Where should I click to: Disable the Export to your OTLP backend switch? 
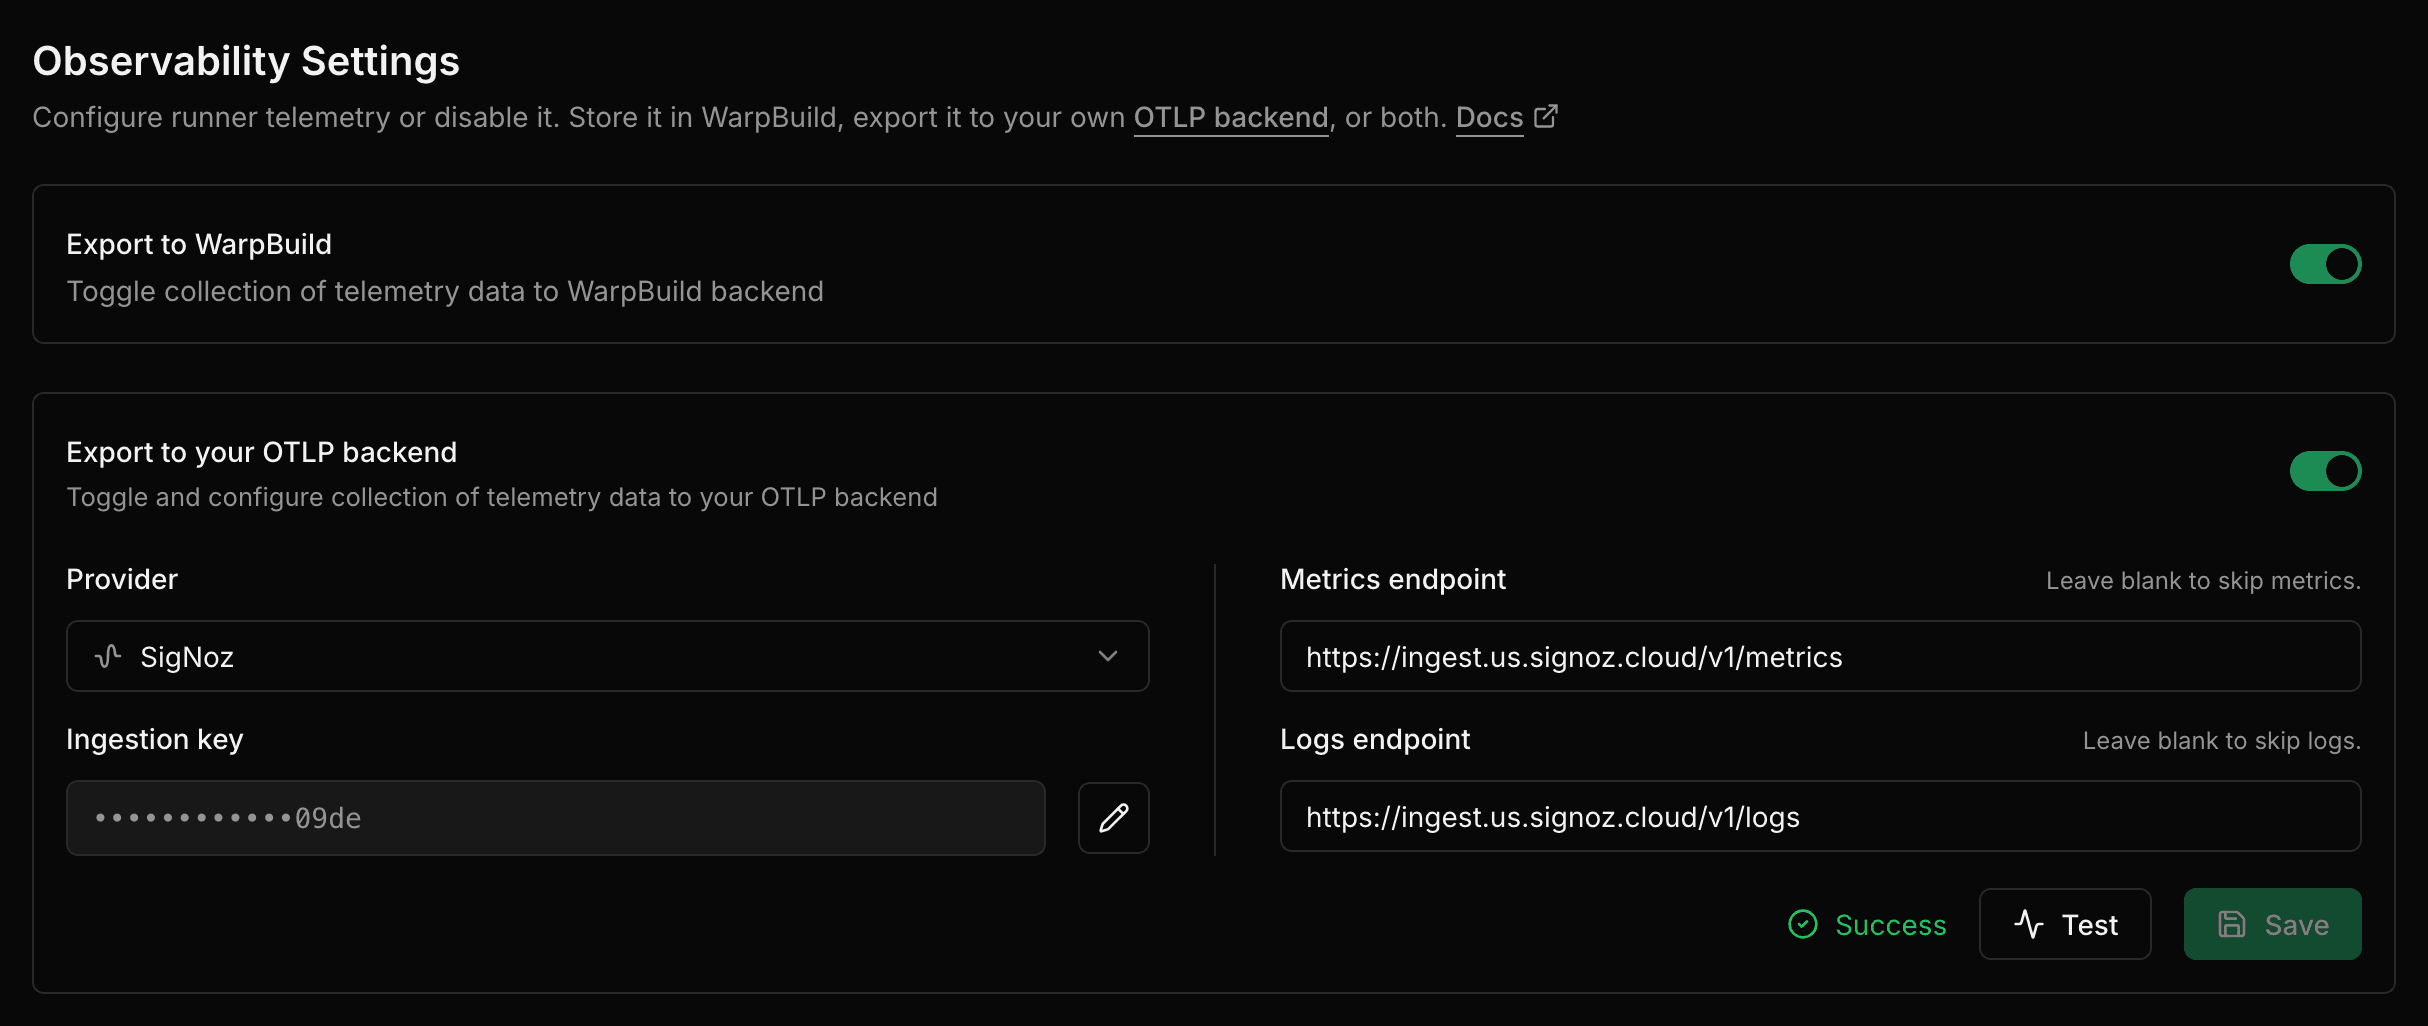[2325, 471]
